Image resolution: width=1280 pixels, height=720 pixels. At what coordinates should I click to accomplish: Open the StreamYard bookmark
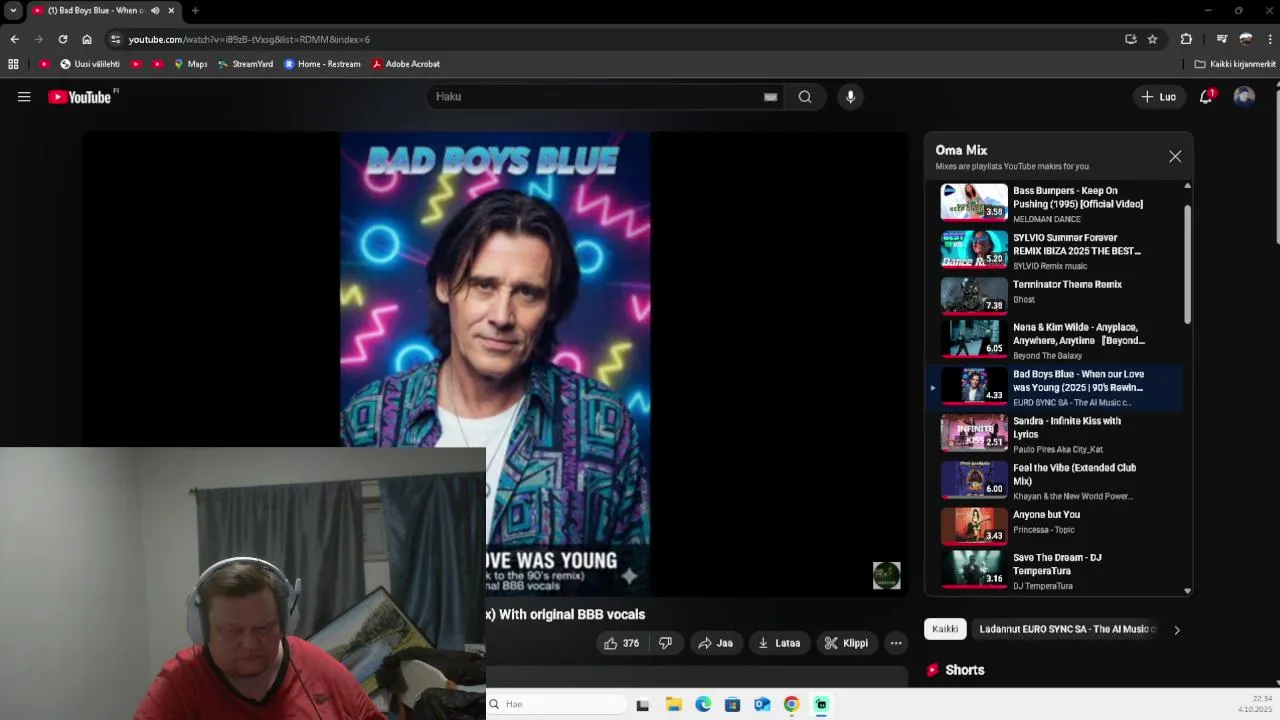[245, 64]
